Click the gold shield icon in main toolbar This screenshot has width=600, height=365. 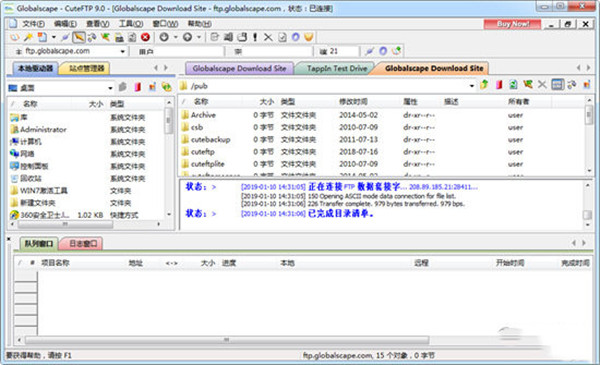click(308, 37)
